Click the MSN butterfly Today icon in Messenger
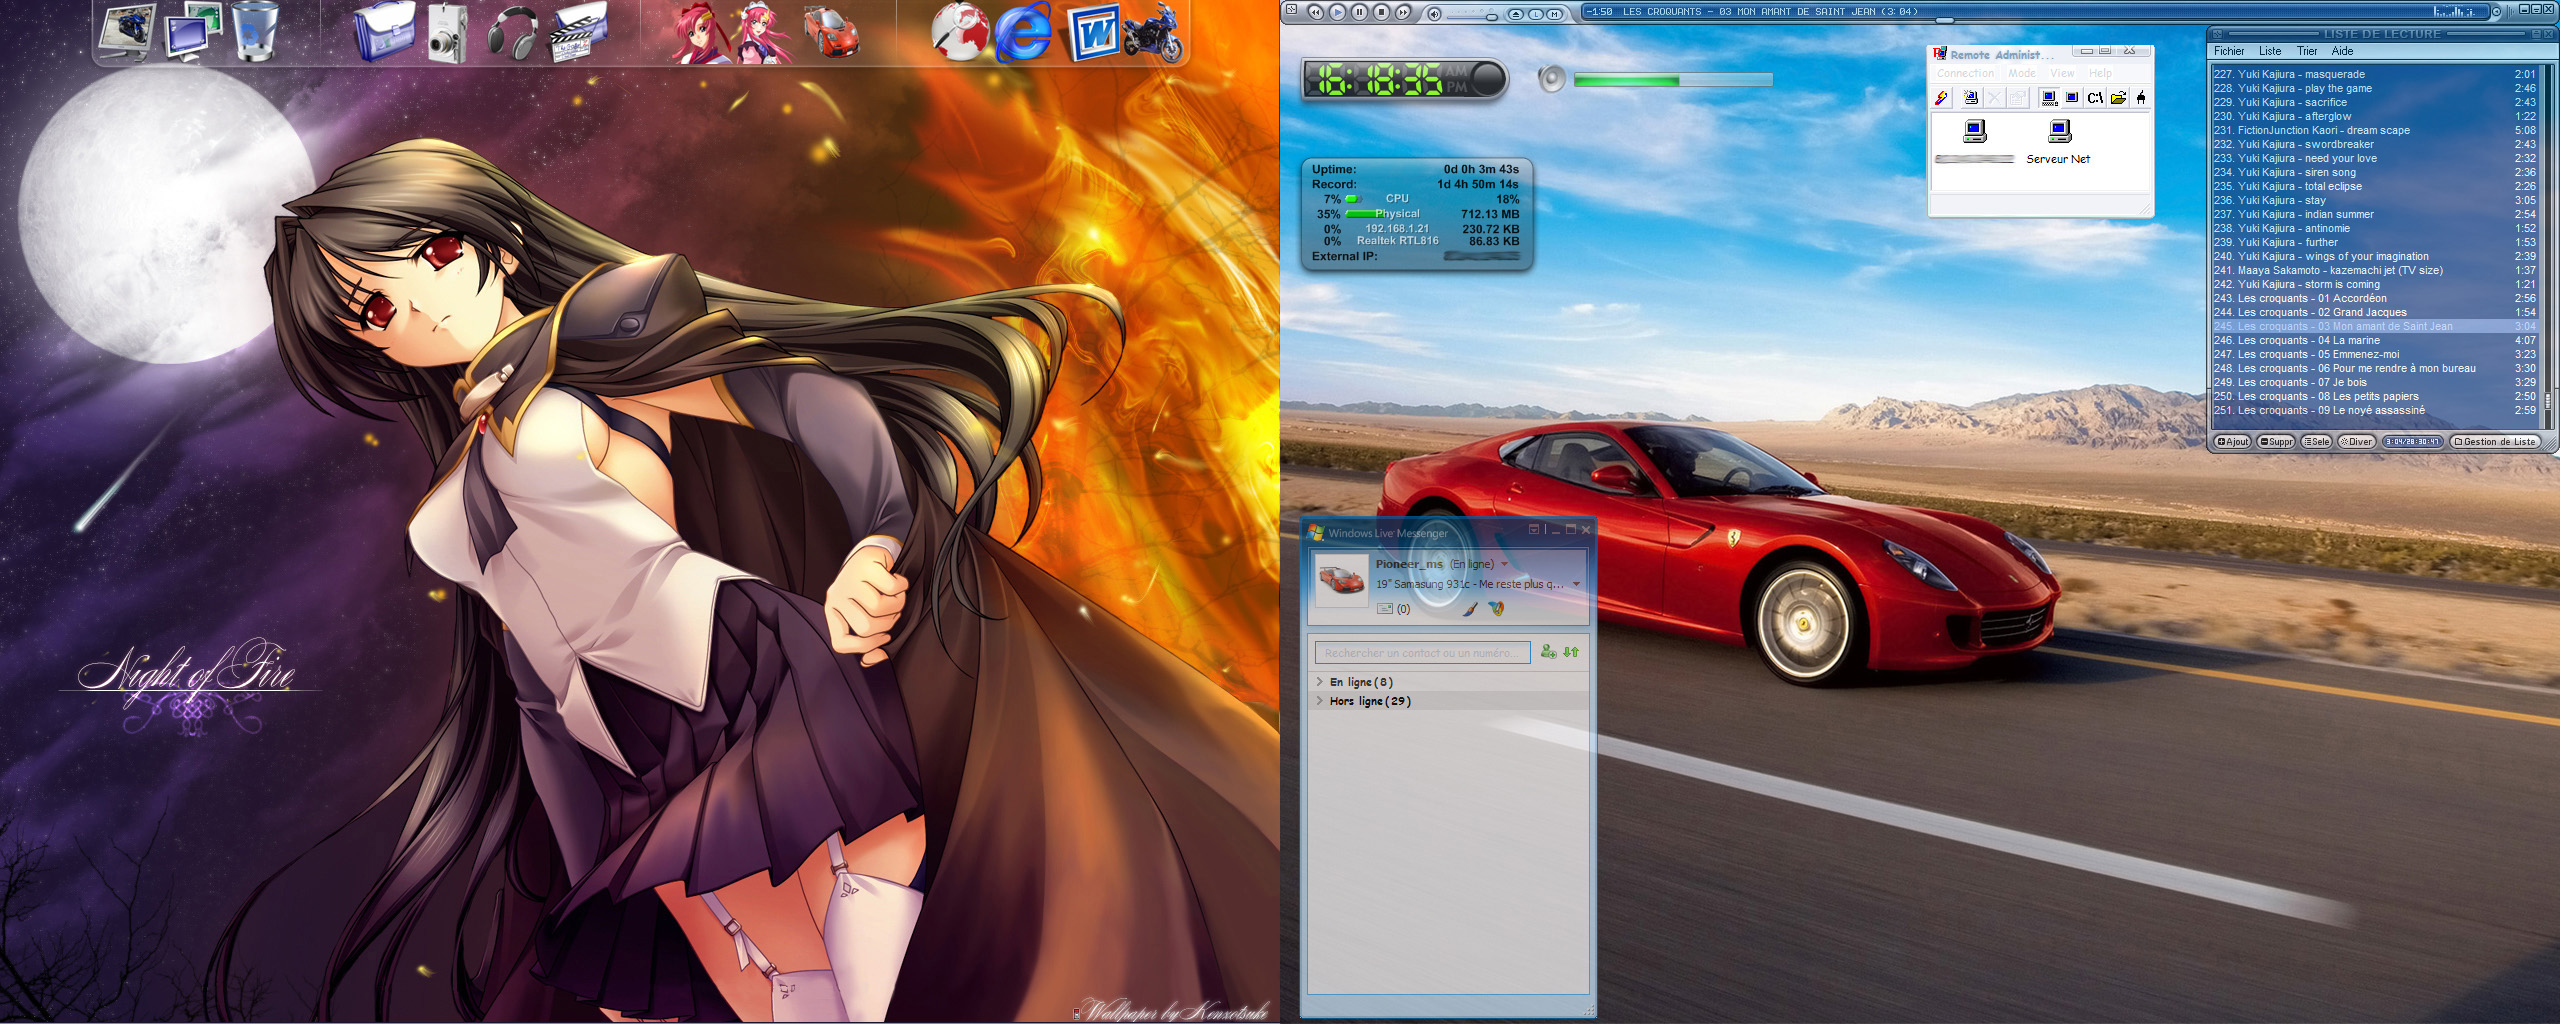The width and height of the screenshot is (2560, 1024). [x=1496, y=608]
